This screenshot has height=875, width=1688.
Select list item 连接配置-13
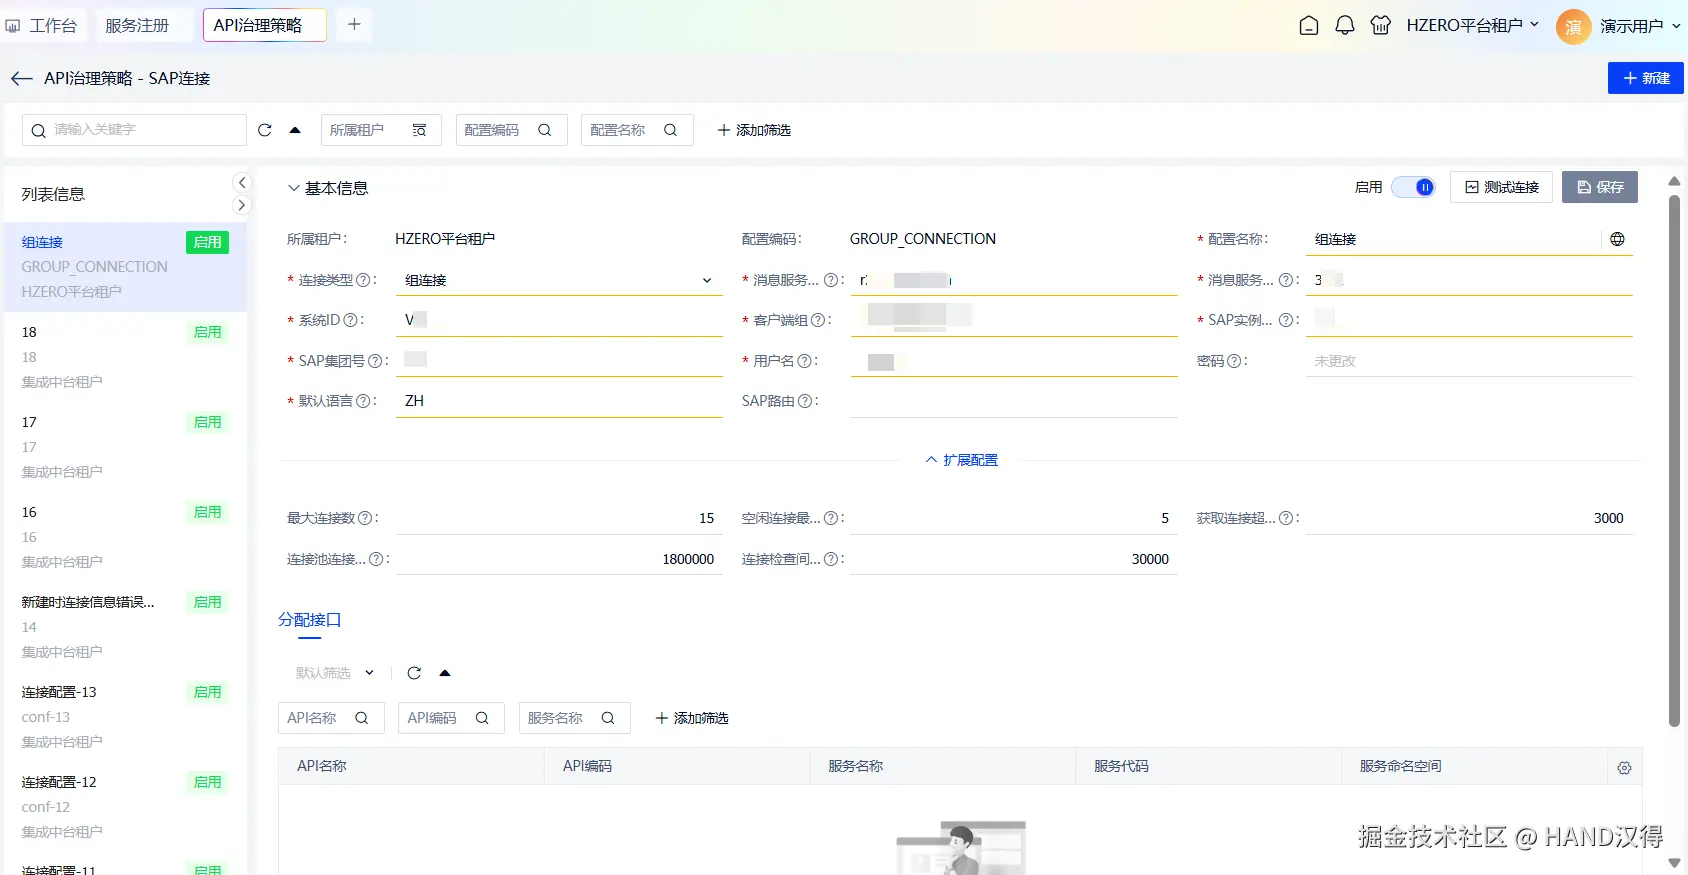coord(125,717)
